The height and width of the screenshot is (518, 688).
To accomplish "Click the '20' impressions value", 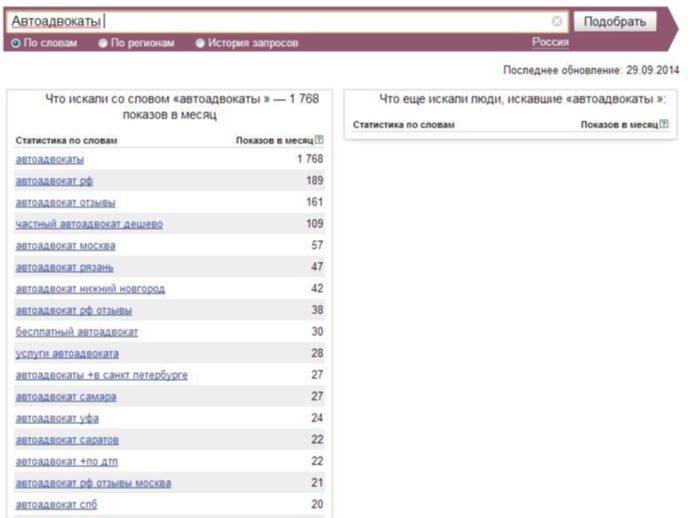I will [x=317, y=504].
